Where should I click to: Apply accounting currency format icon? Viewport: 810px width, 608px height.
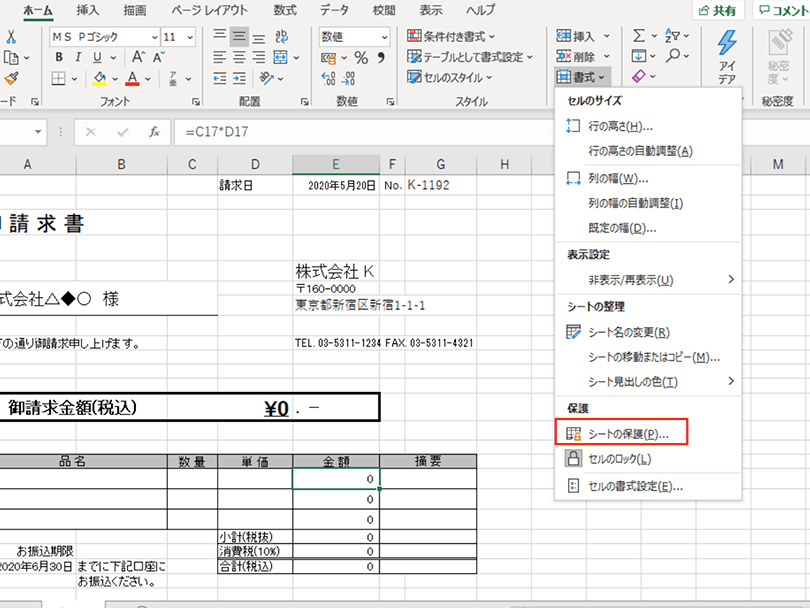click(329, 58)
